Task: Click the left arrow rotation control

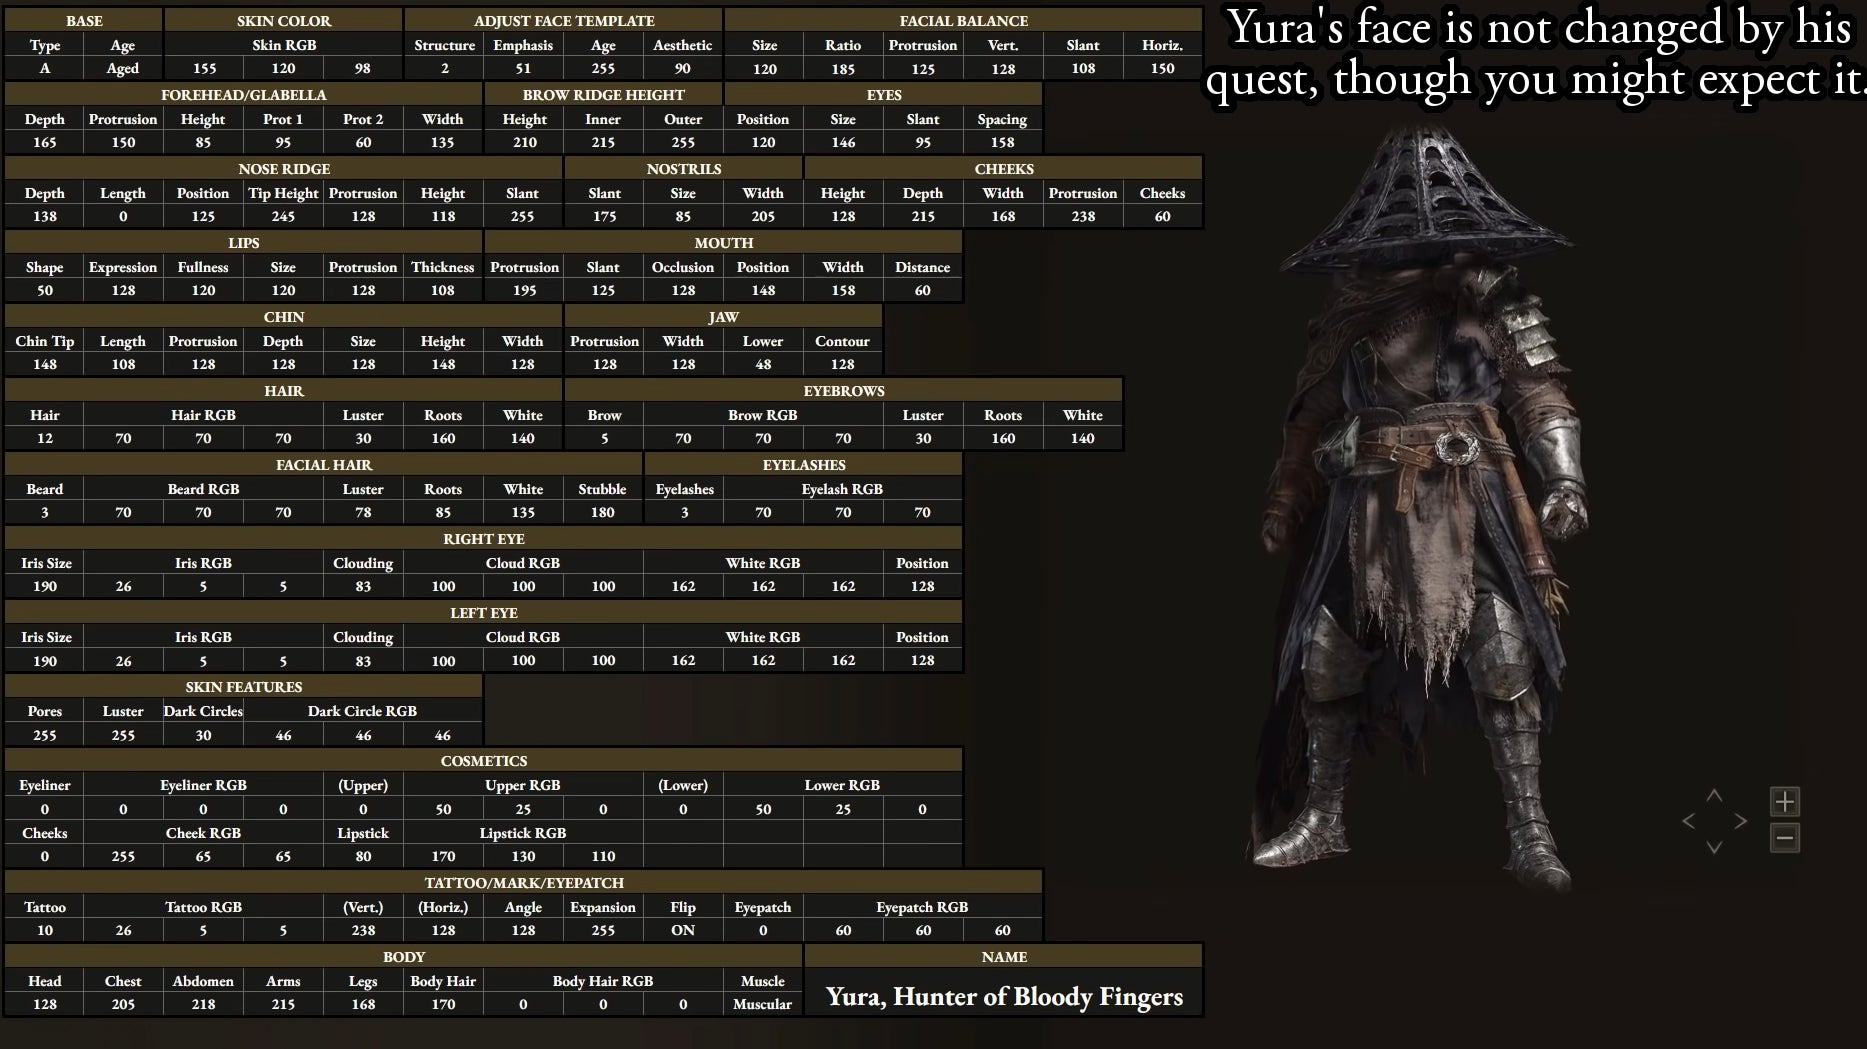Action: [x=1689, y=821]
